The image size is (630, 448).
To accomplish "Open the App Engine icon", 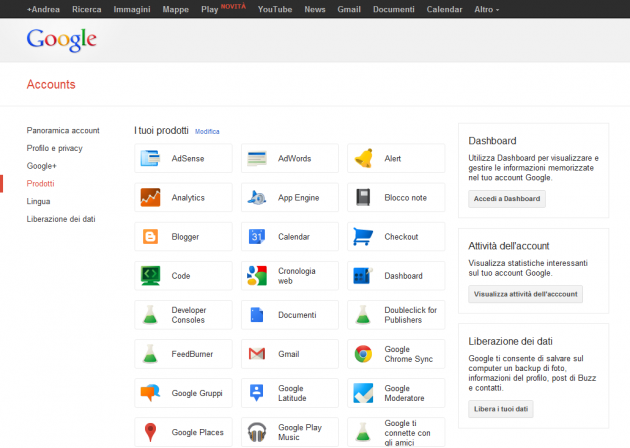I will tap(257, 197).
